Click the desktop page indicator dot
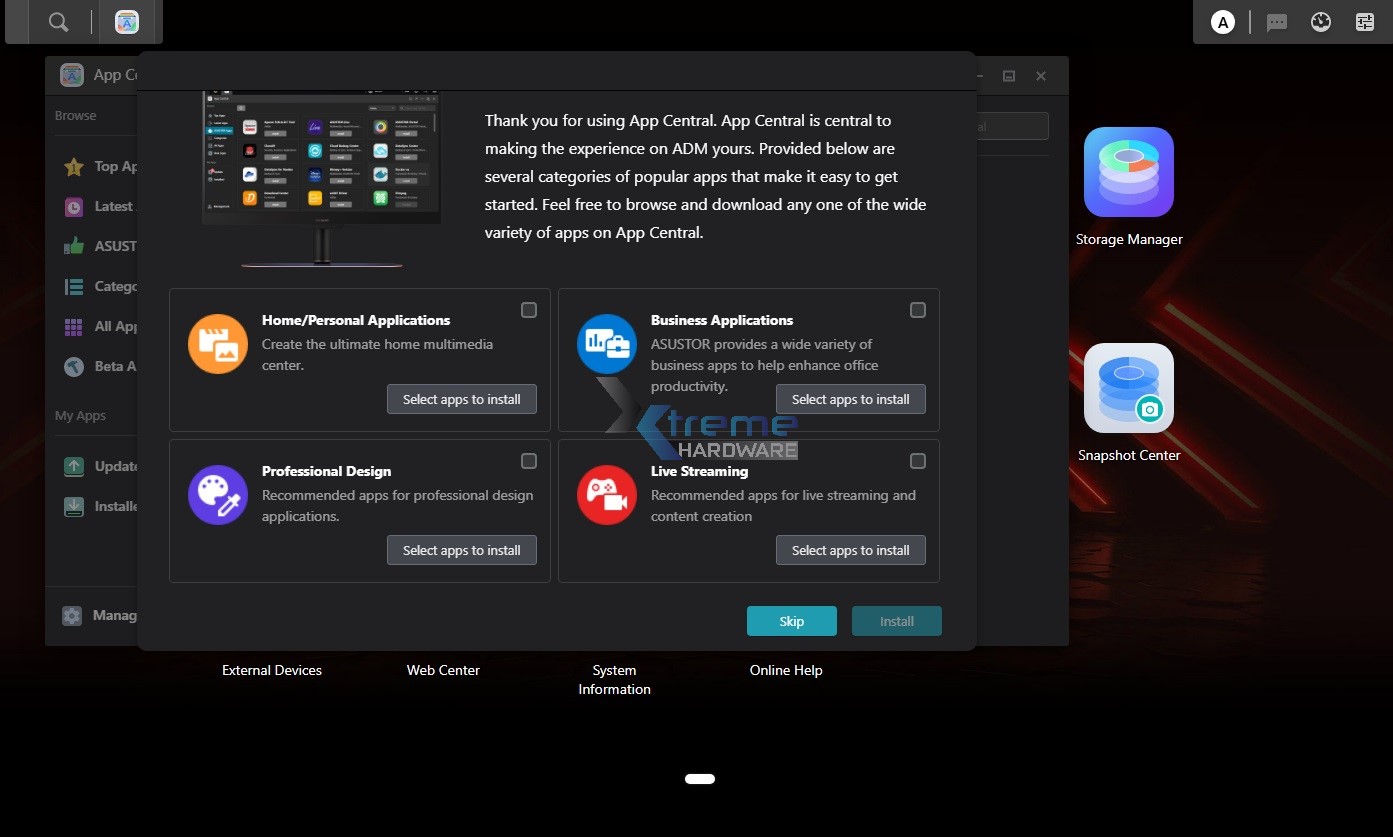The height and width of the screenshot is (837, 1393). point(700,779)
